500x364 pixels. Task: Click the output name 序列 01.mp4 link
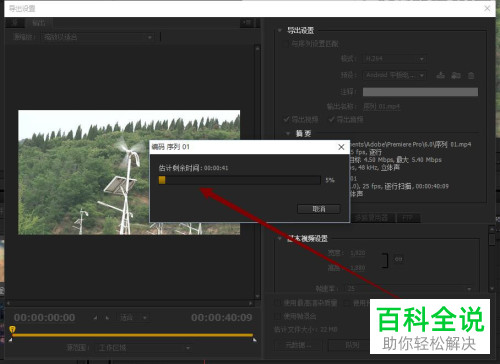click(x=381, y=107)
